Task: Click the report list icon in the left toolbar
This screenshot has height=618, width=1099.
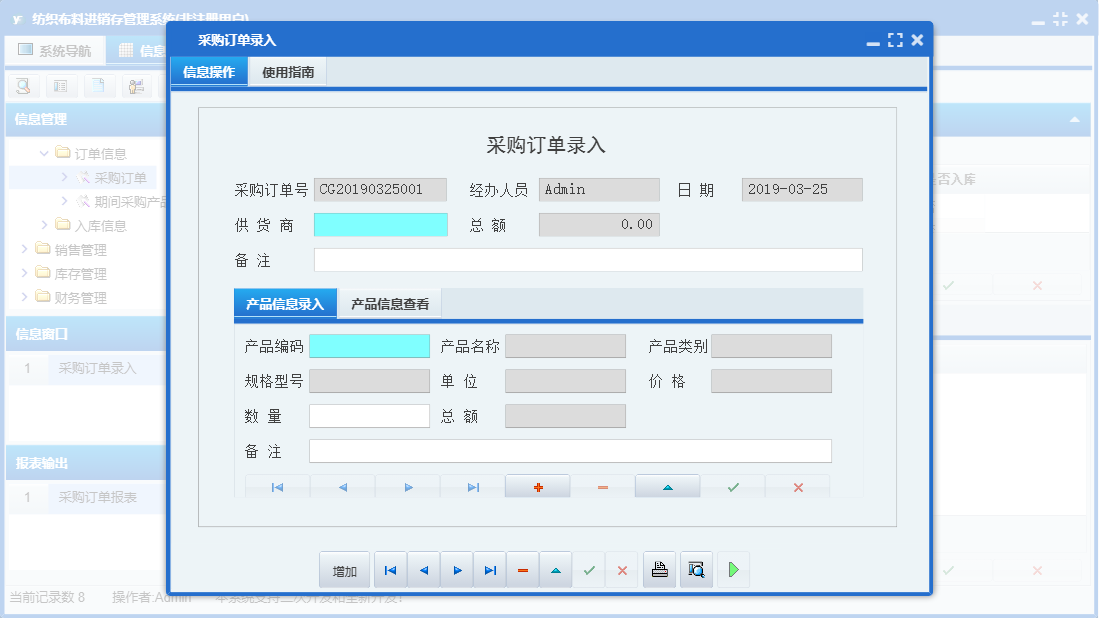Action: click(x=60, y=86)
